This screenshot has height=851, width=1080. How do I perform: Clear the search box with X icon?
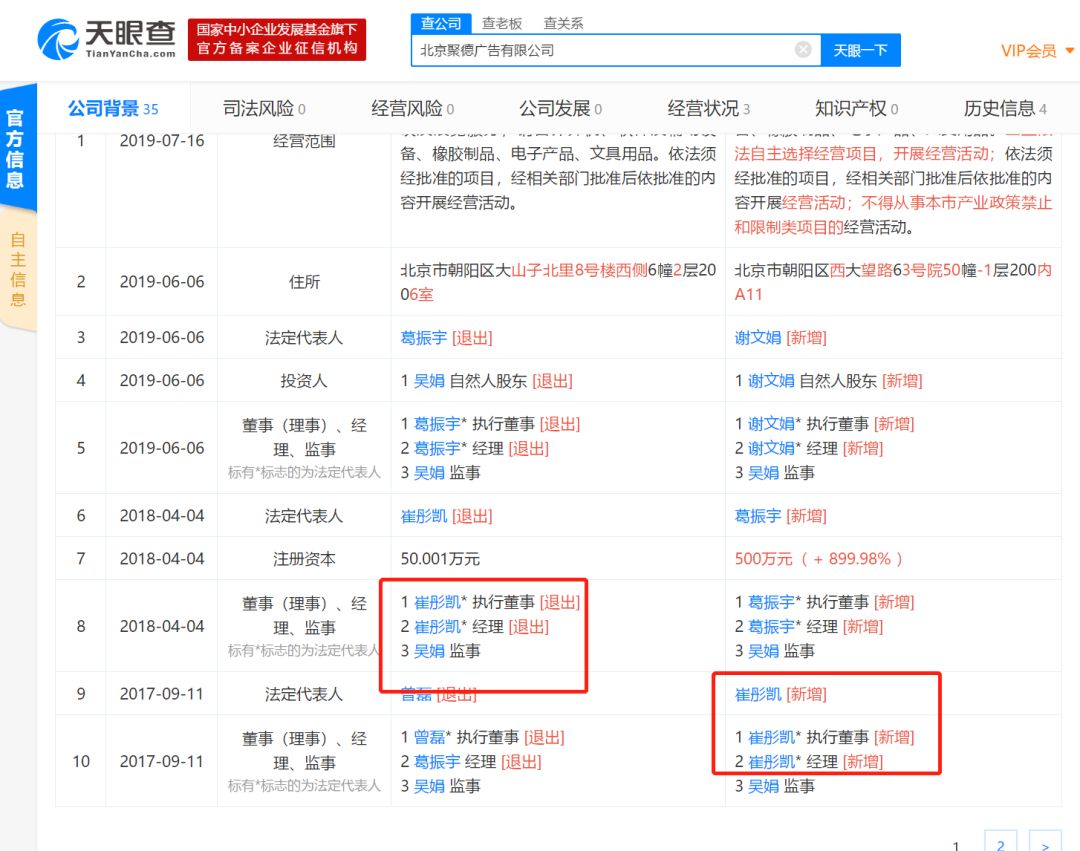(802, 50)
